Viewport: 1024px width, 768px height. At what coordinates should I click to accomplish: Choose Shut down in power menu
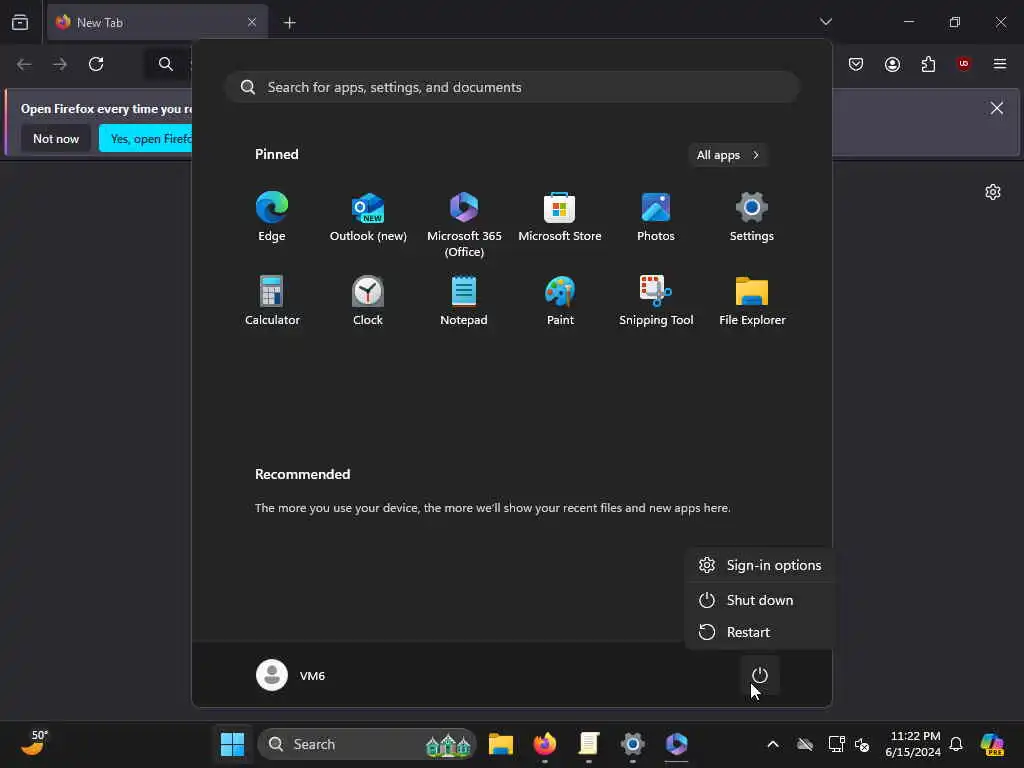point(760,600)
